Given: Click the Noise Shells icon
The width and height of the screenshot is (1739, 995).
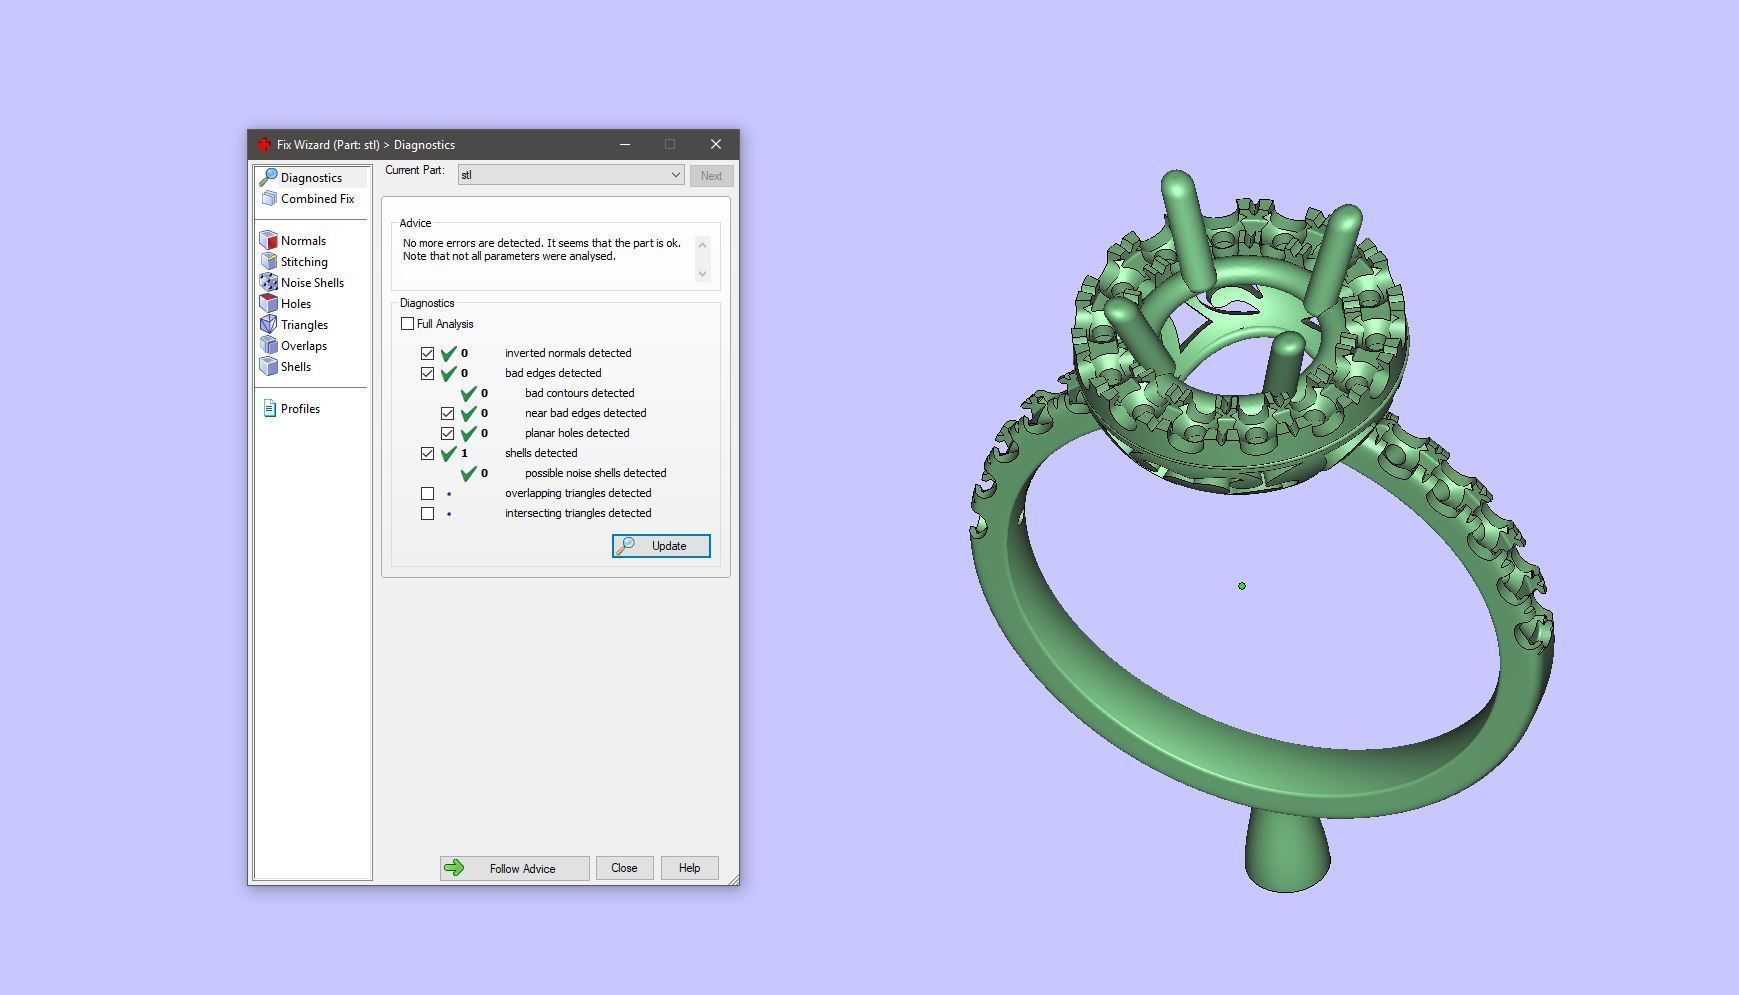Looking at the screenshot, I should pyautogui.click(x=268, y=283).
